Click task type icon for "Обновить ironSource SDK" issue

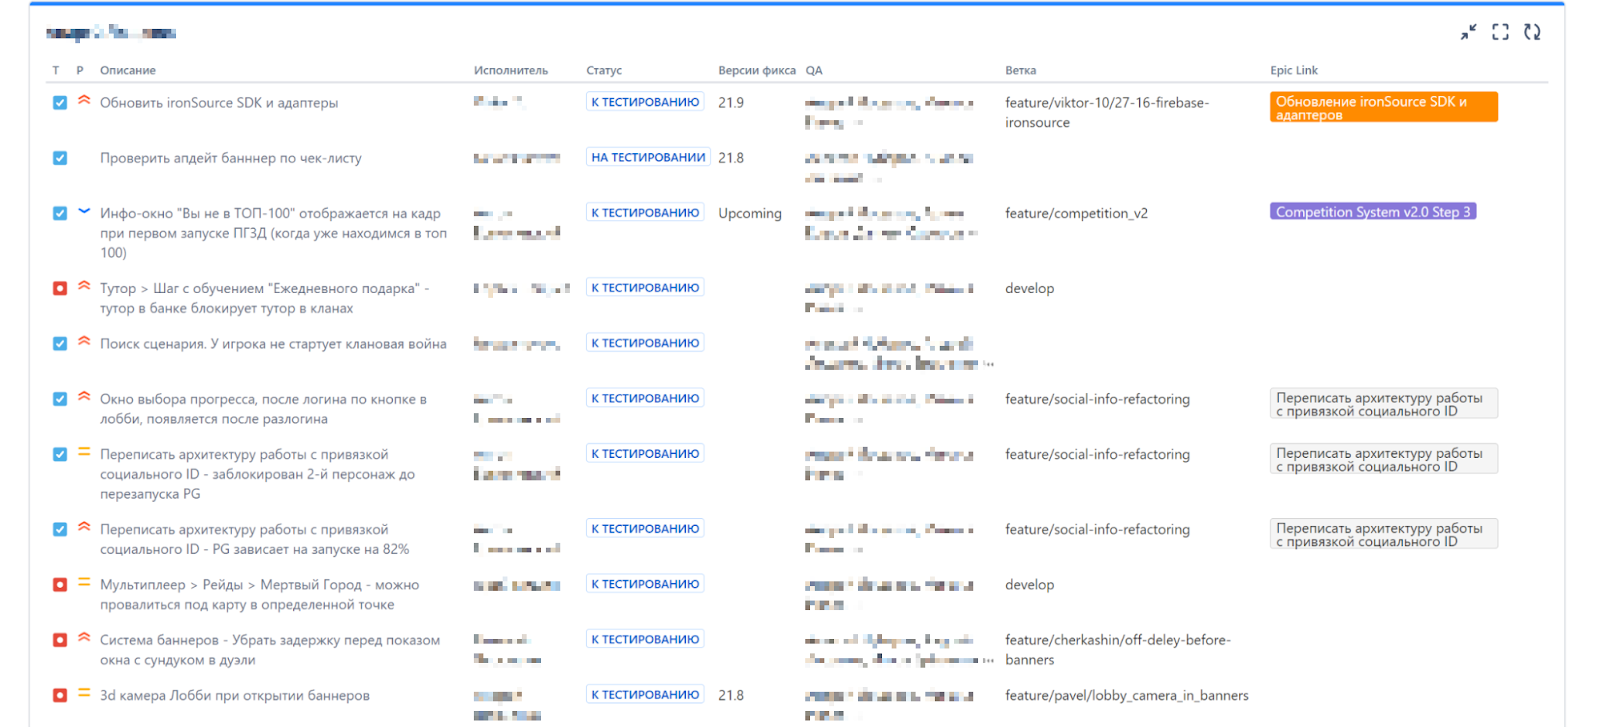pyautogui.click(x=60, y=103)
